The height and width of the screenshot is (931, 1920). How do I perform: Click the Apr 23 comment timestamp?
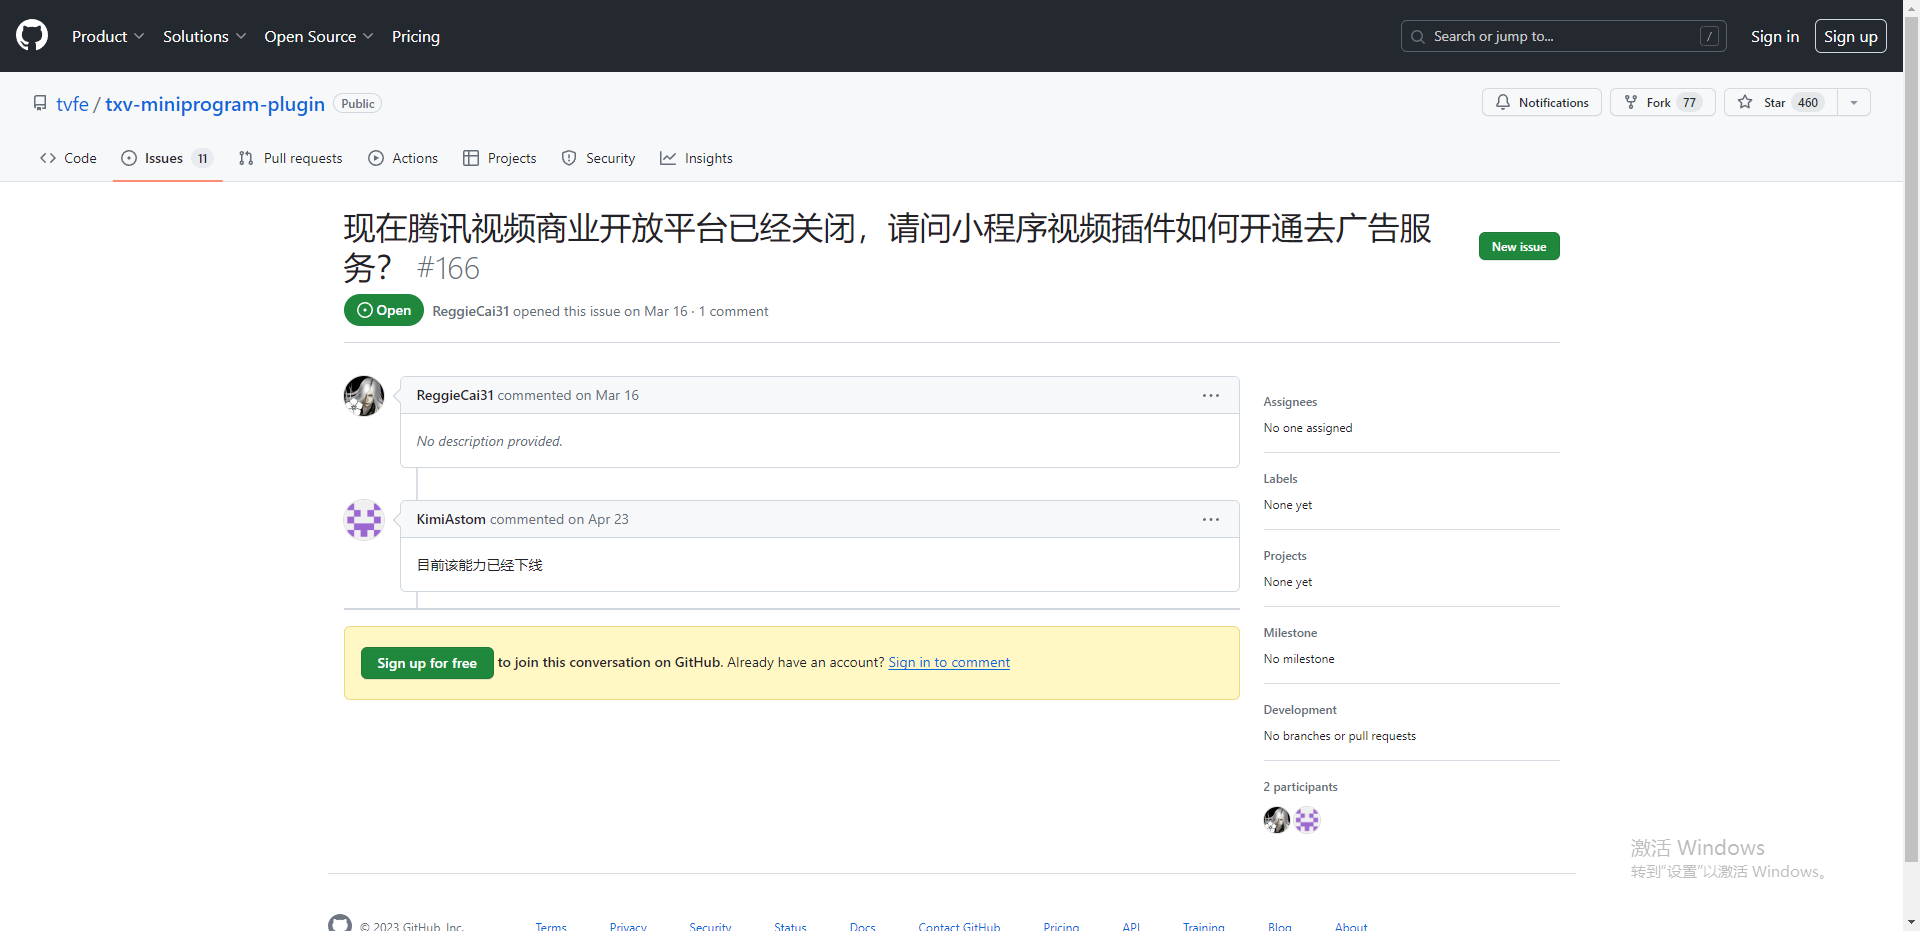tap(608, 519)
